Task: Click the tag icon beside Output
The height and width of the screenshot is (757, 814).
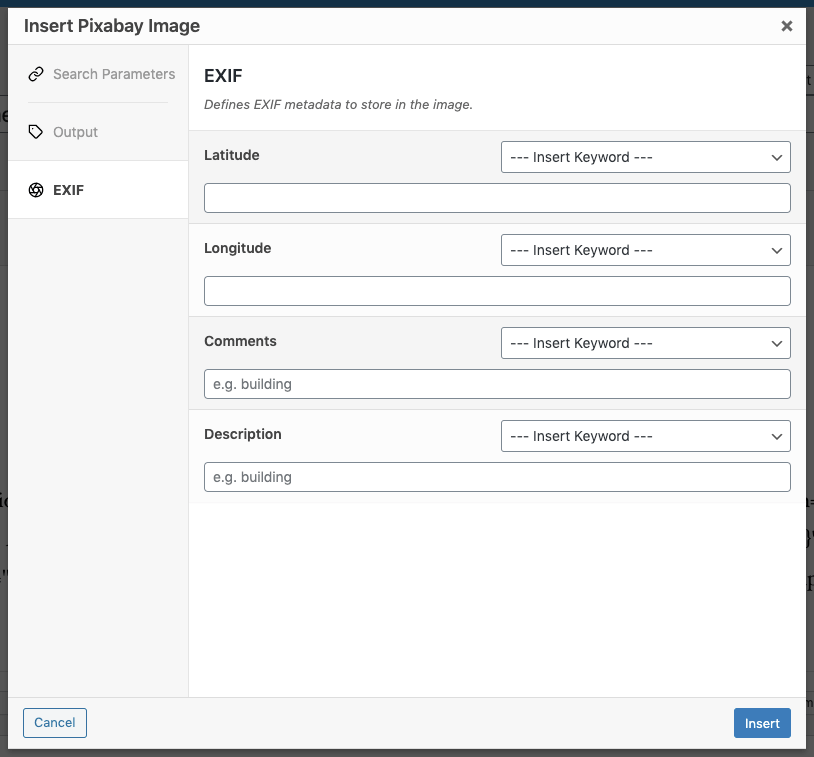Action: coord(36,132)
